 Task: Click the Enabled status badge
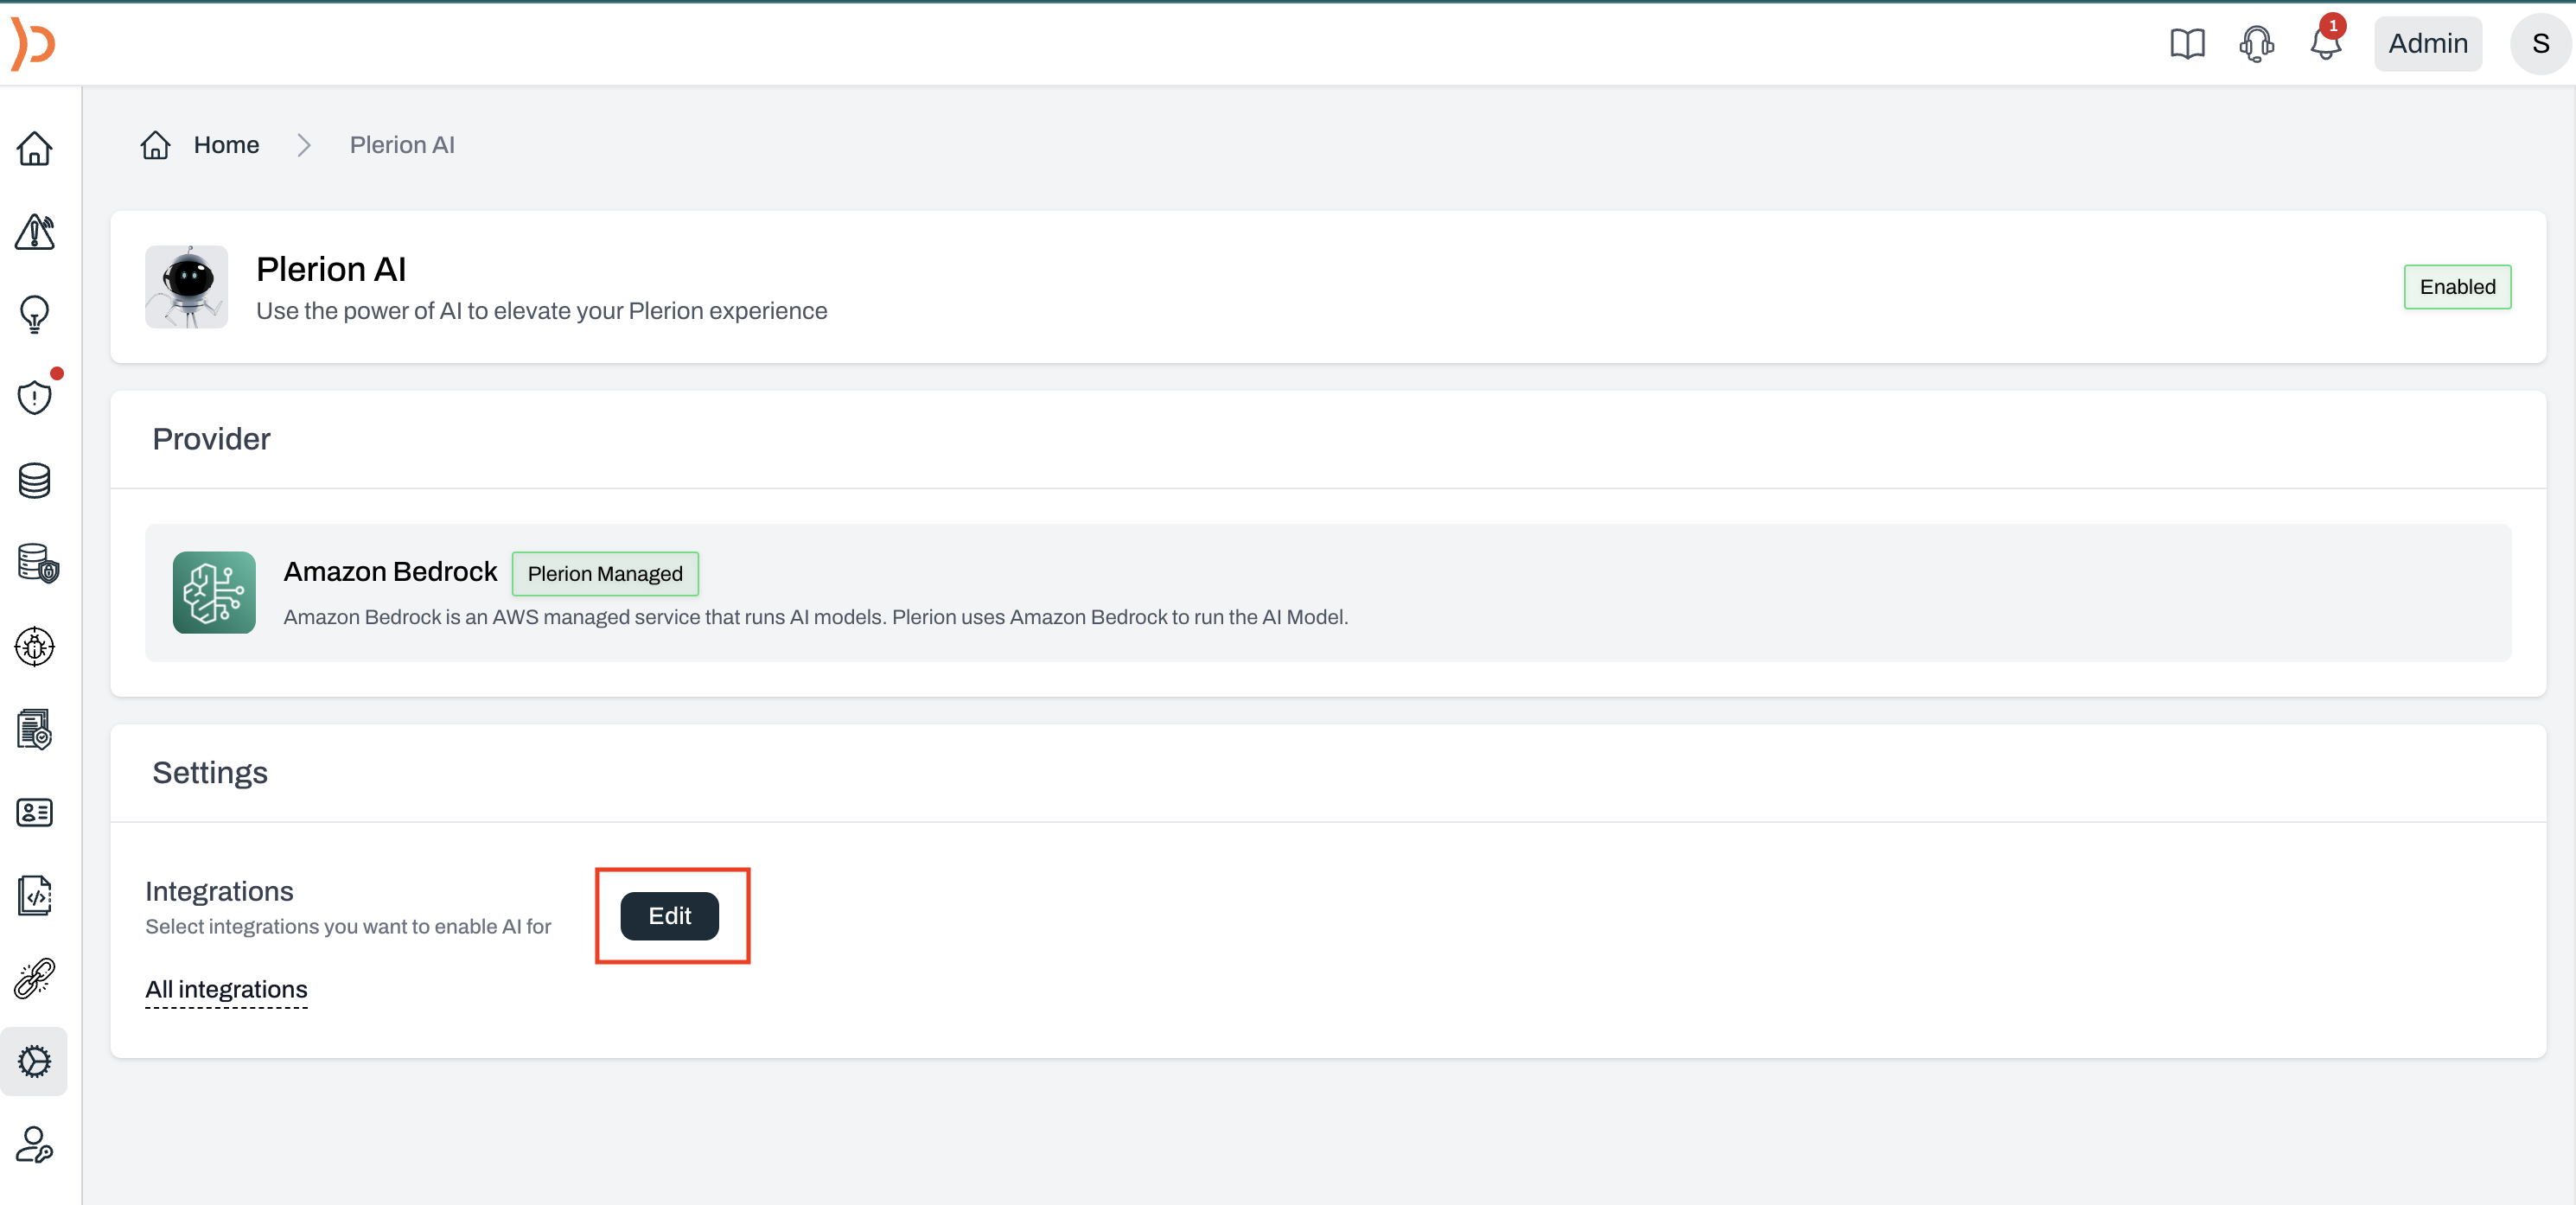click(2457, 287)
